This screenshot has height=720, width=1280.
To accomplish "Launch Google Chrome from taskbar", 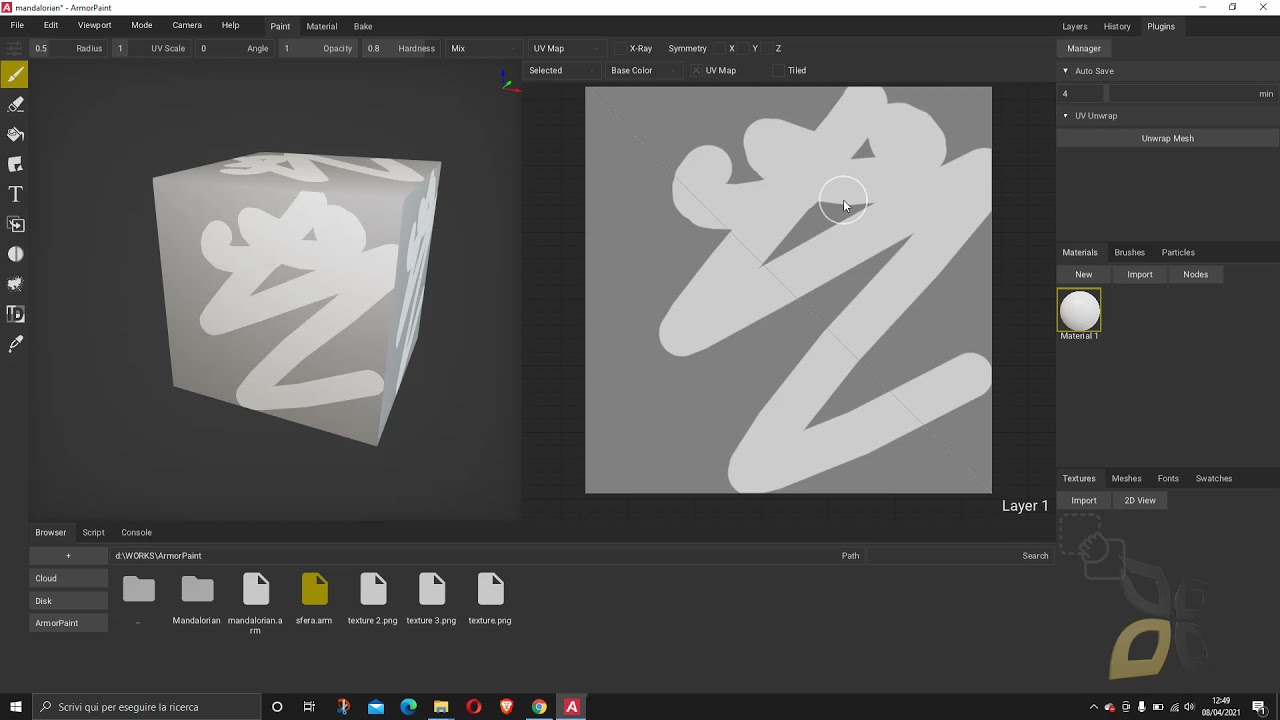I will pyautogui.click(x=539, y=707).
